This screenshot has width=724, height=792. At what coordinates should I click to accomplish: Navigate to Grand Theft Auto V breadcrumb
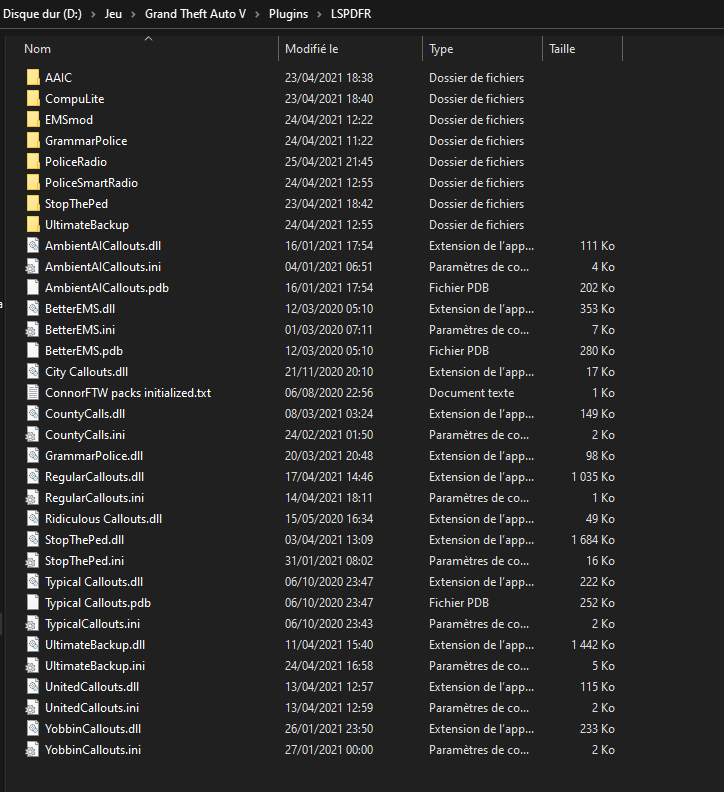click(196, 14)
